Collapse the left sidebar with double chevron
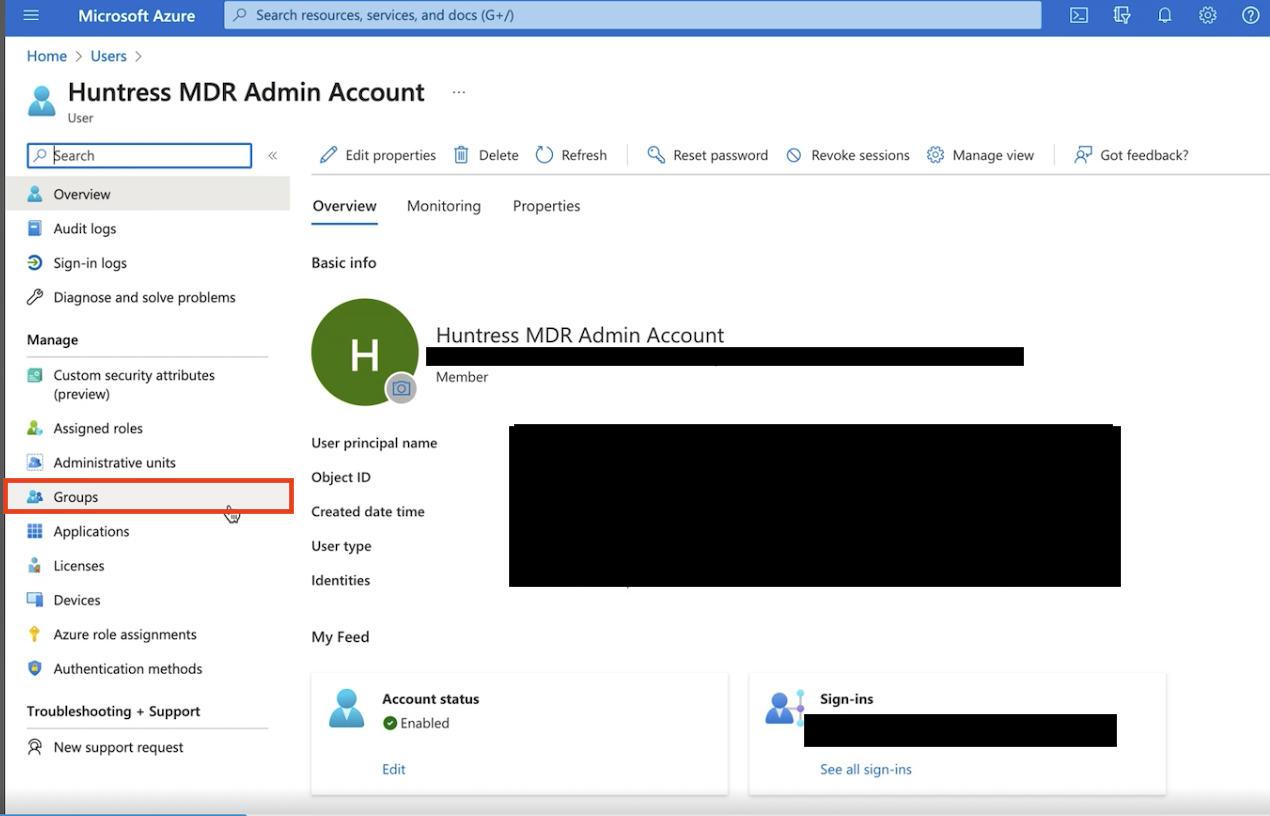The height and width of the screenshot is (816, 1270). click(272, 155)
